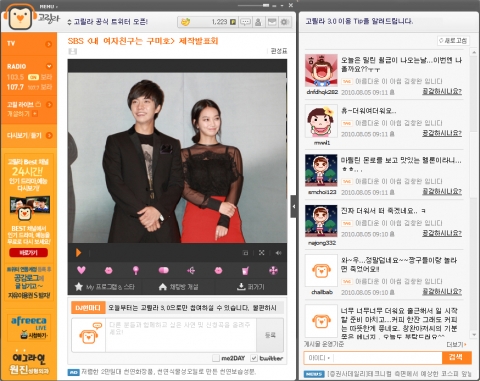480x381 pixels.
Task: Click the banana icon in top toolbar
Action: [x=185, y=22]
